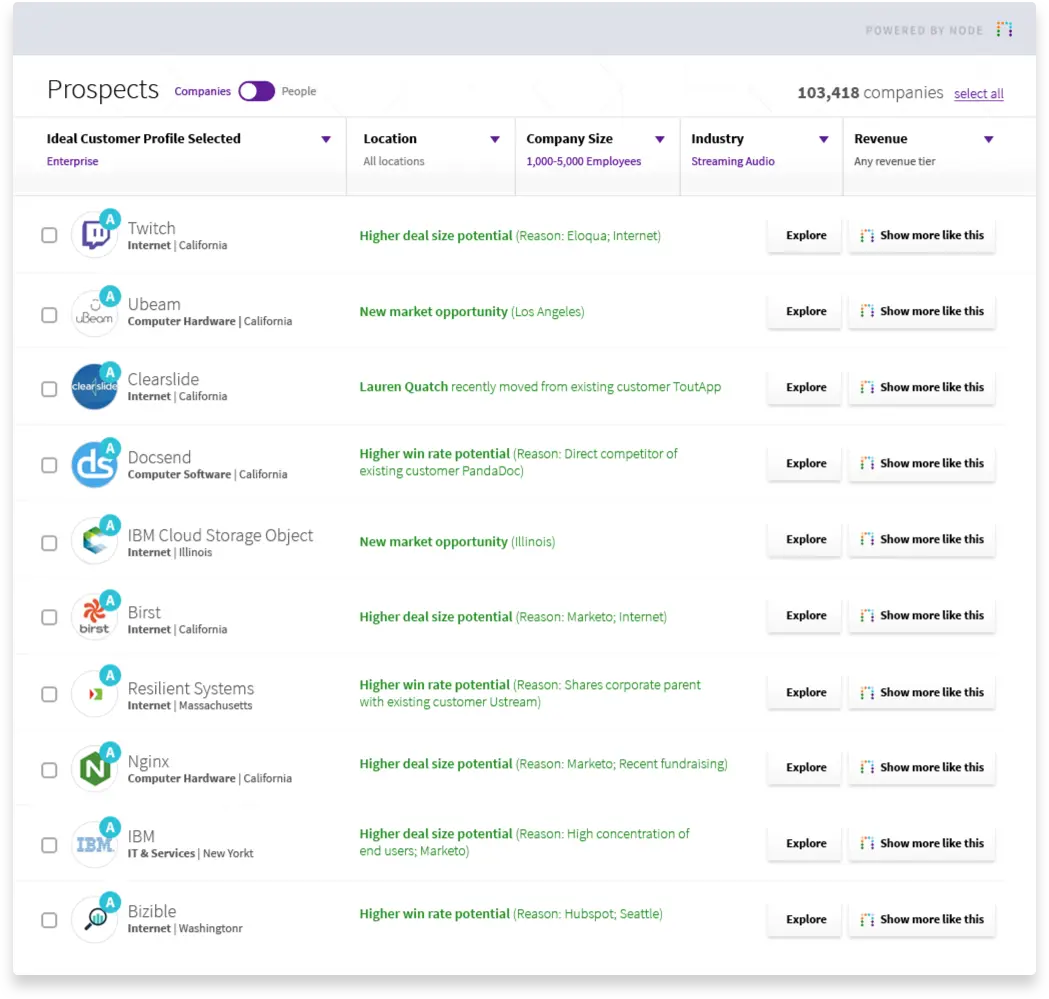This screenshot has height=999, width=1049.
Task: Click the A grade badge on Docsend
Action: (x=110, y=448)
